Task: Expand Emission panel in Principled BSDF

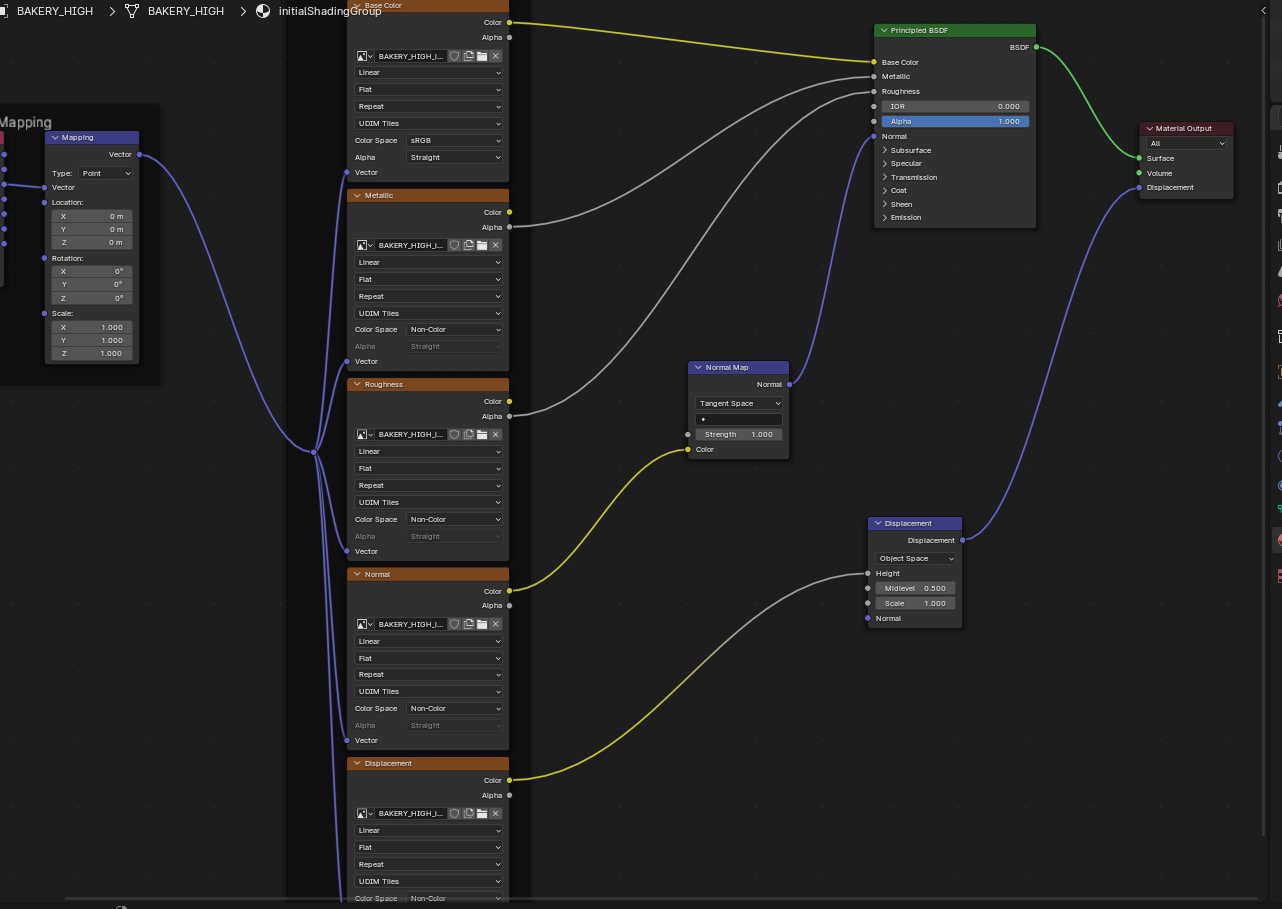Action: 885,218
